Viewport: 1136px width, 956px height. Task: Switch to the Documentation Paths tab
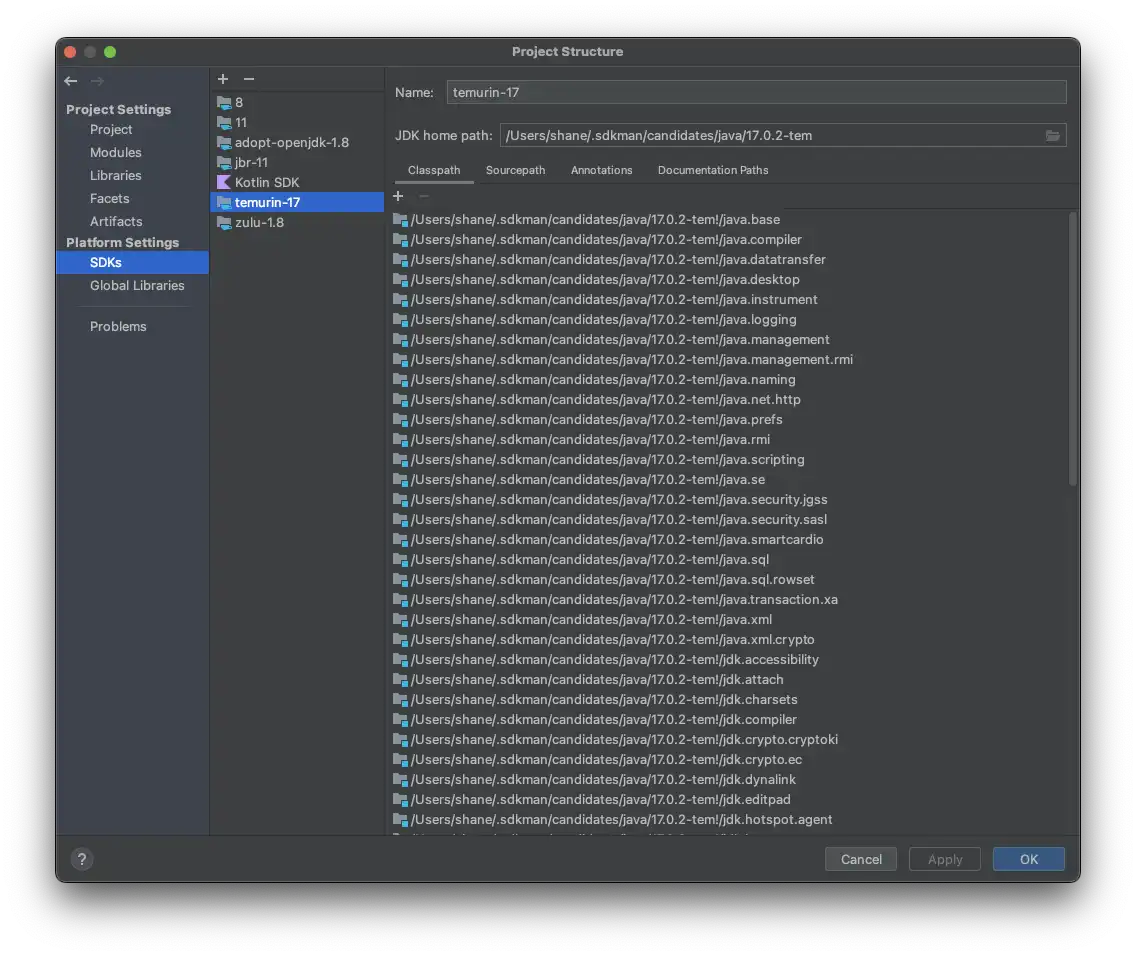[713, 170]
